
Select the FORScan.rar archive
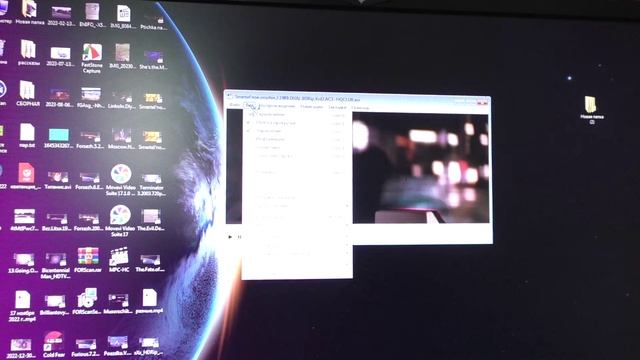coord(88,260)
